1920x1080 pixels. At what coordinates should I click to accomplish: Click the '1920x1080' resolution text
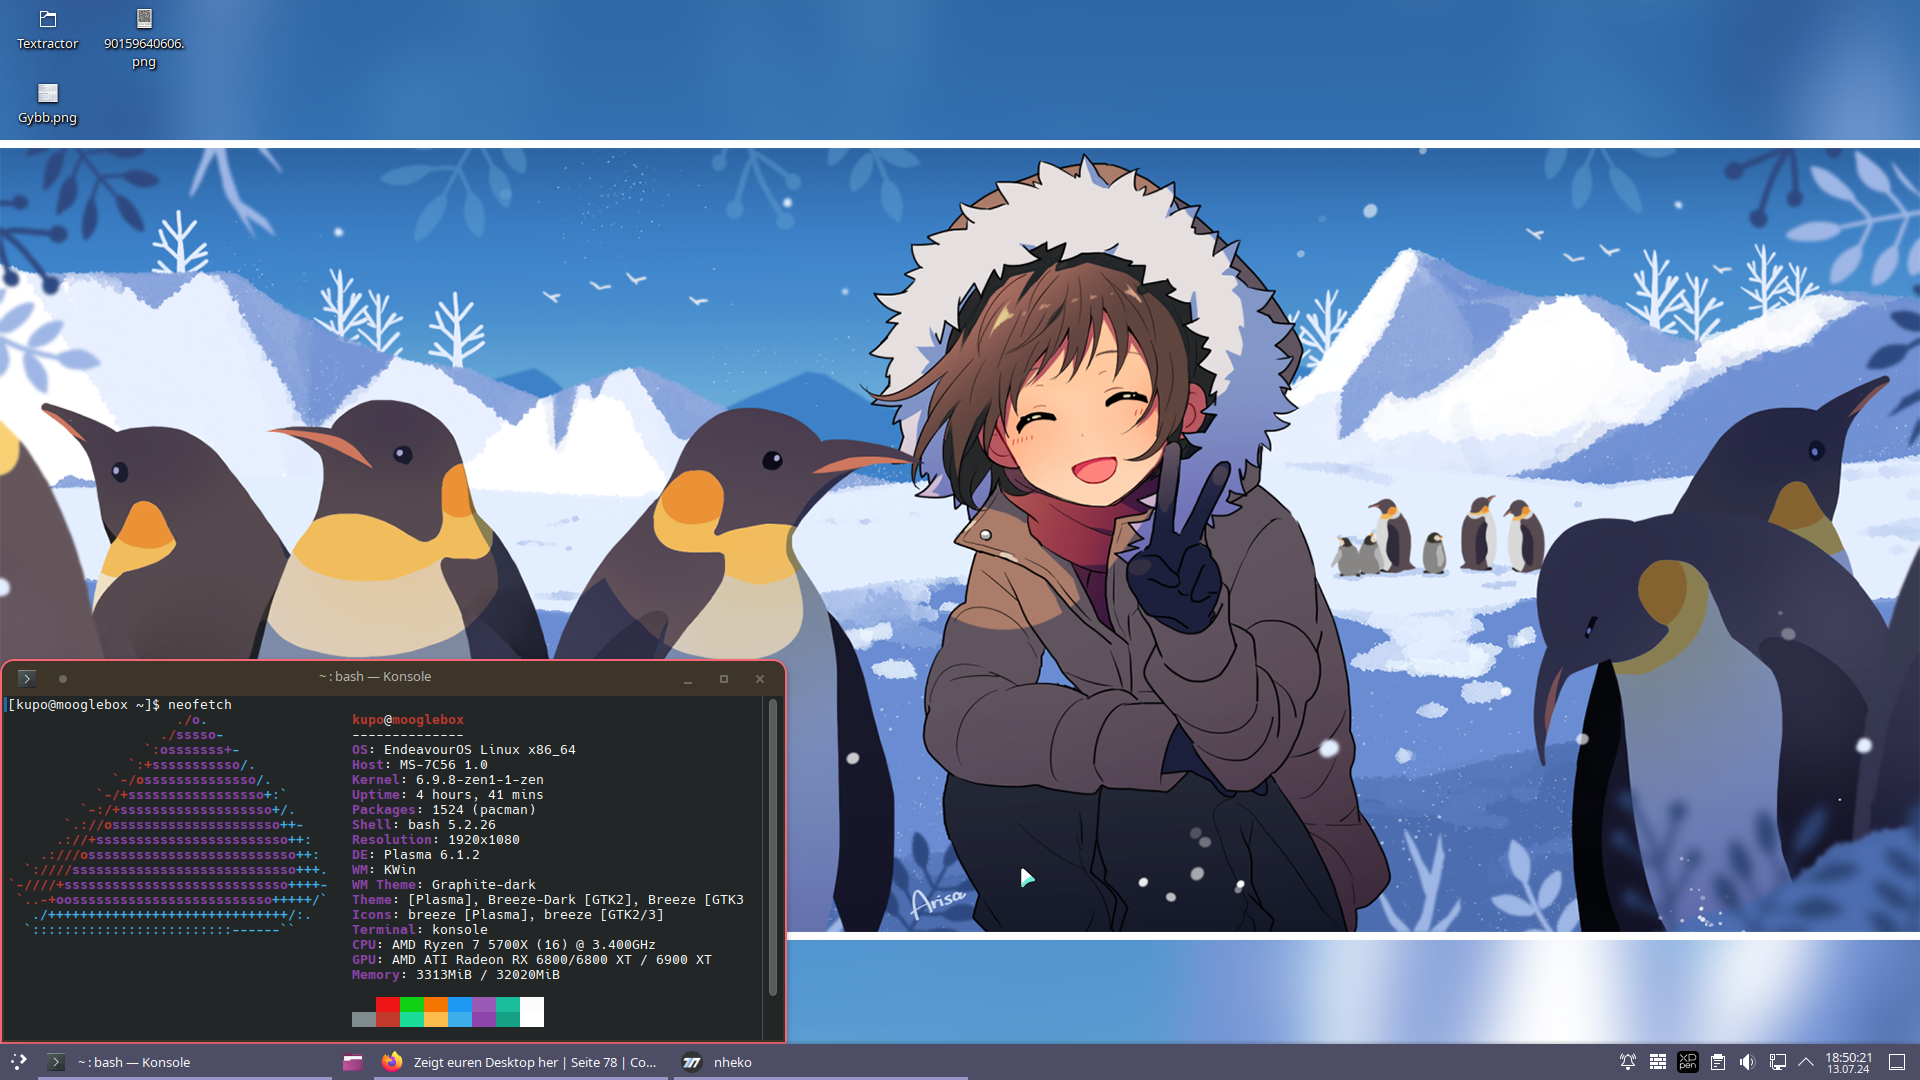[484, 840]
